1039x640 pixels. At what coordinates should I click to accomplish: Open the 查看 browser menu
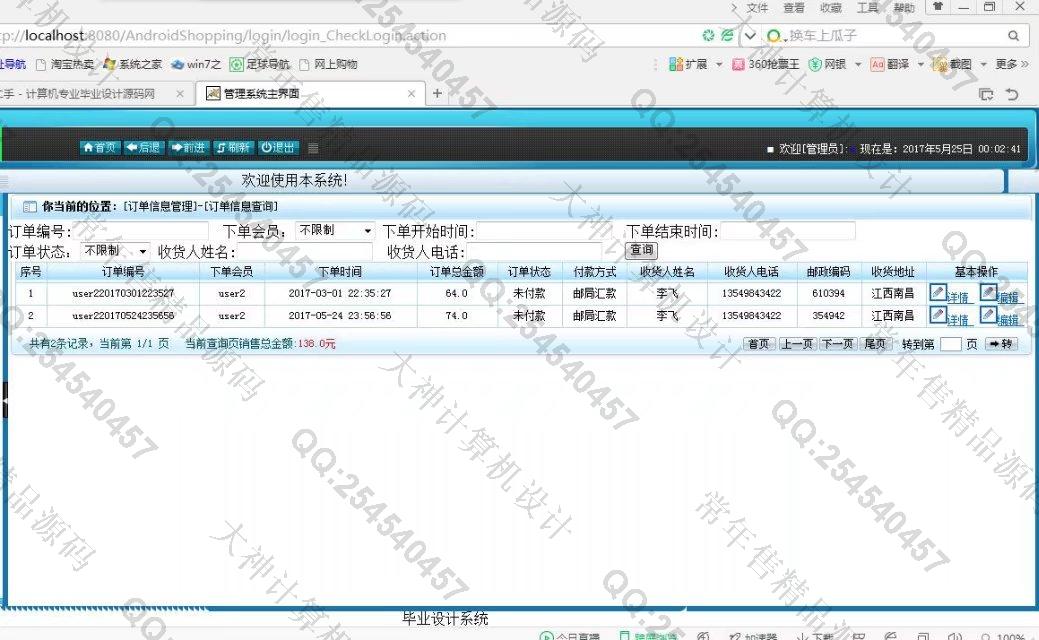pos(794,8)
